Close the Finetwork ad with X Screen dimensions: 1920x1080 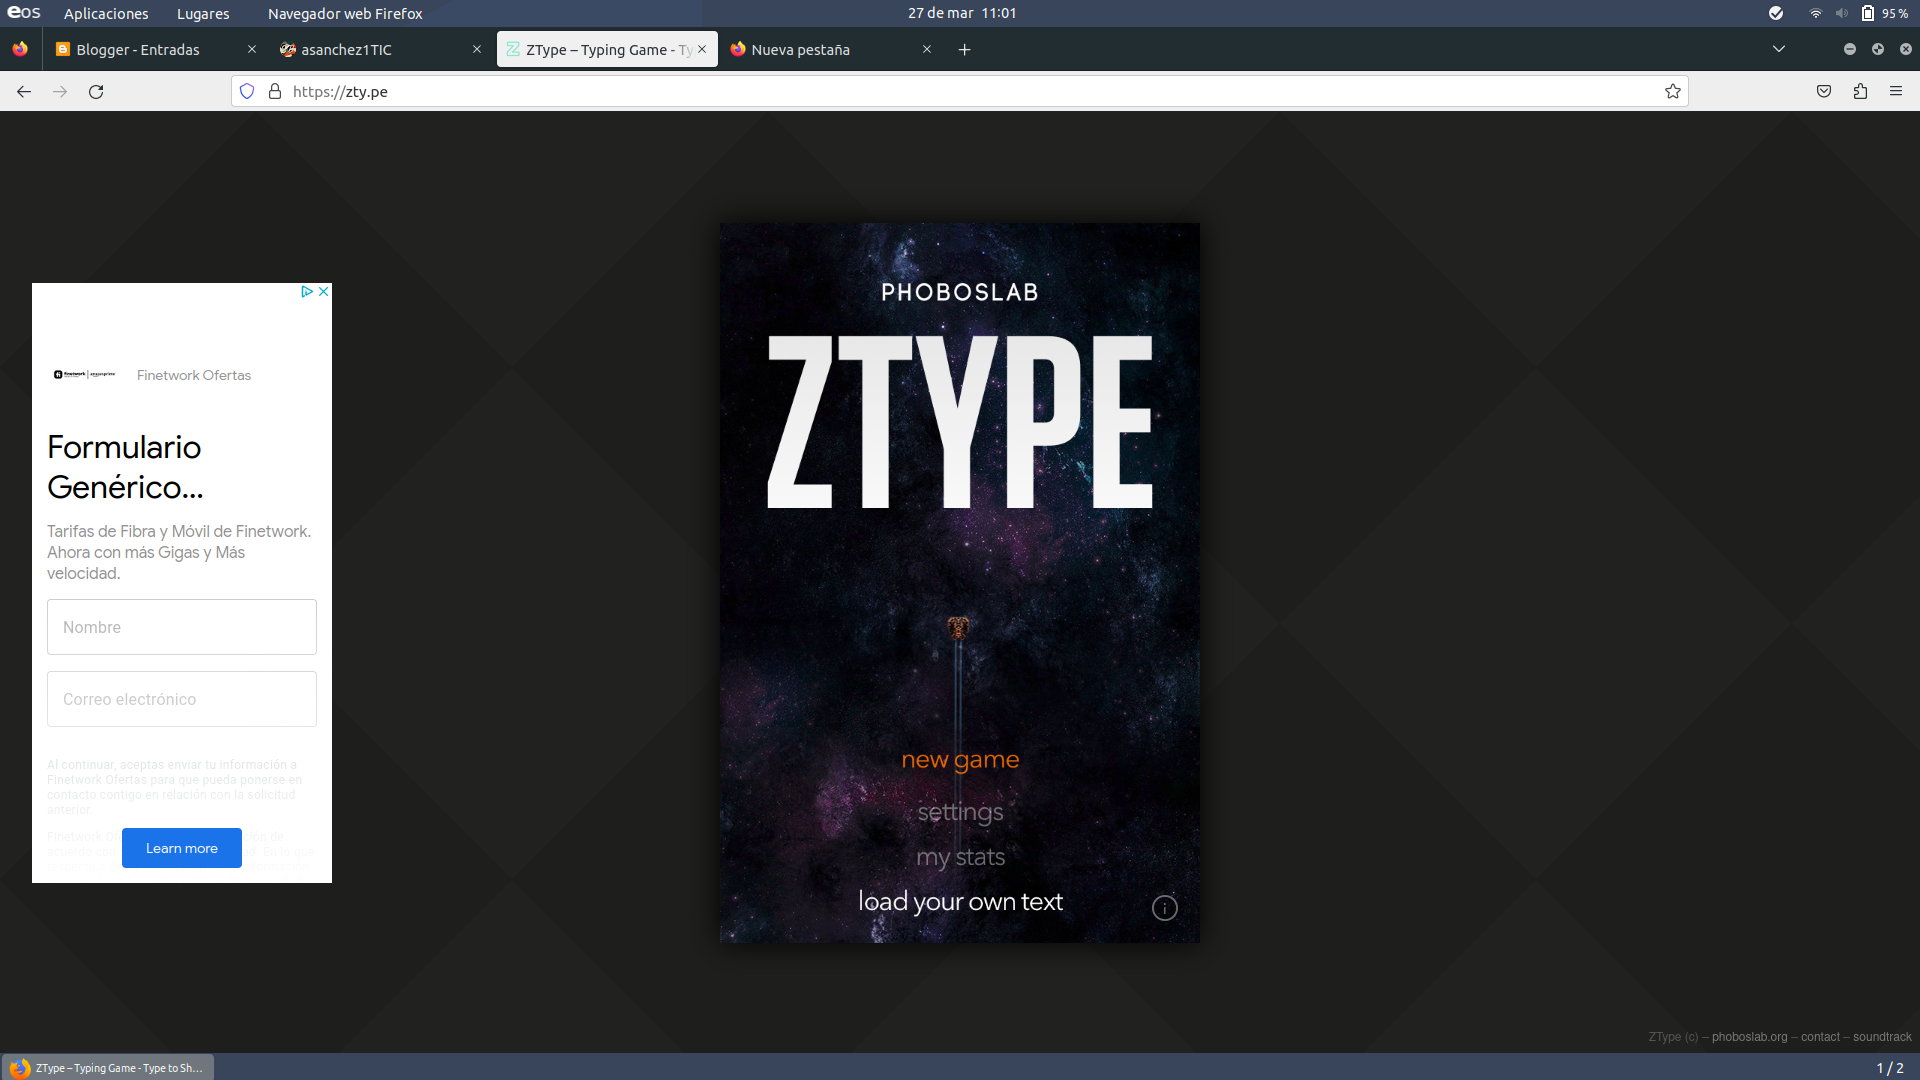(x=324, y=292)
